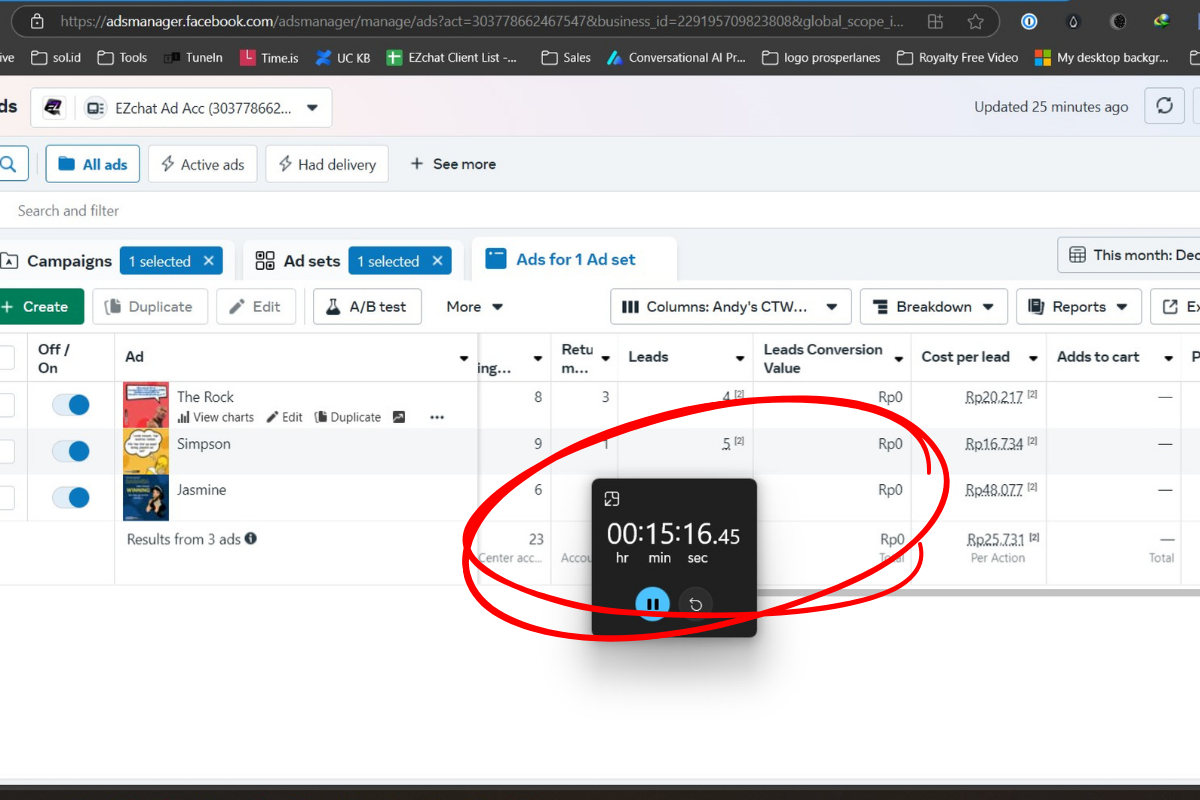The image size is (1200, 800).
Task: Click View charts under The Rock ad
Action: (x=216, y=417)
